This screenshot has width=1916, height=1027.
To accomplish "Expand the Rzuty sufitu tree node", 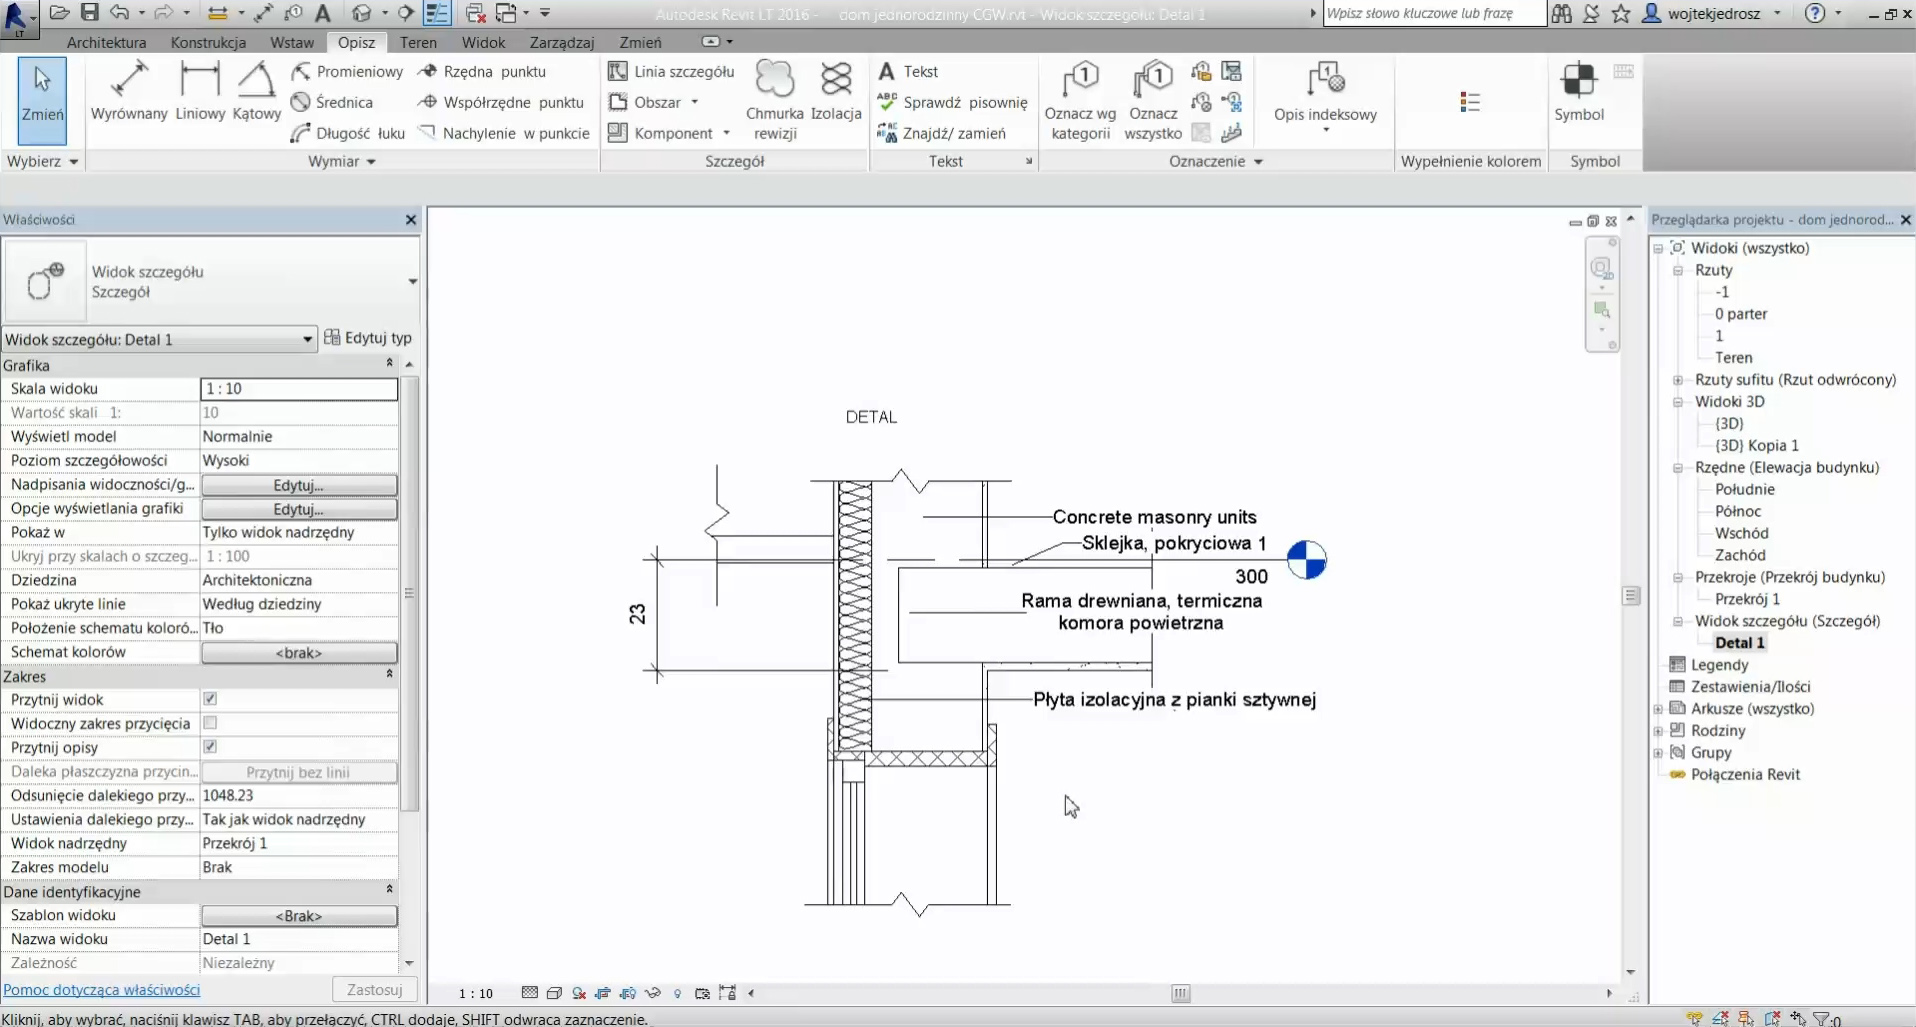I will point(1678,380).
